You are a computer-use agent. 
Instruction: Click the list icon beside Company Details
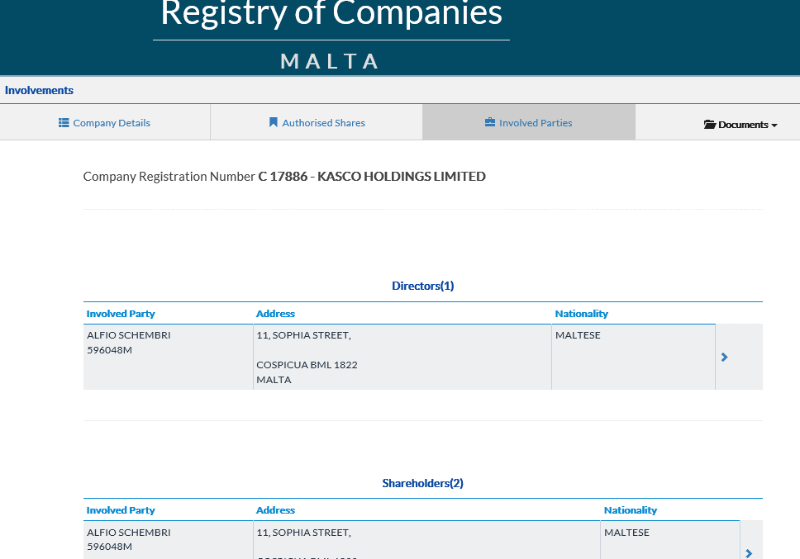tap(64, 122)
